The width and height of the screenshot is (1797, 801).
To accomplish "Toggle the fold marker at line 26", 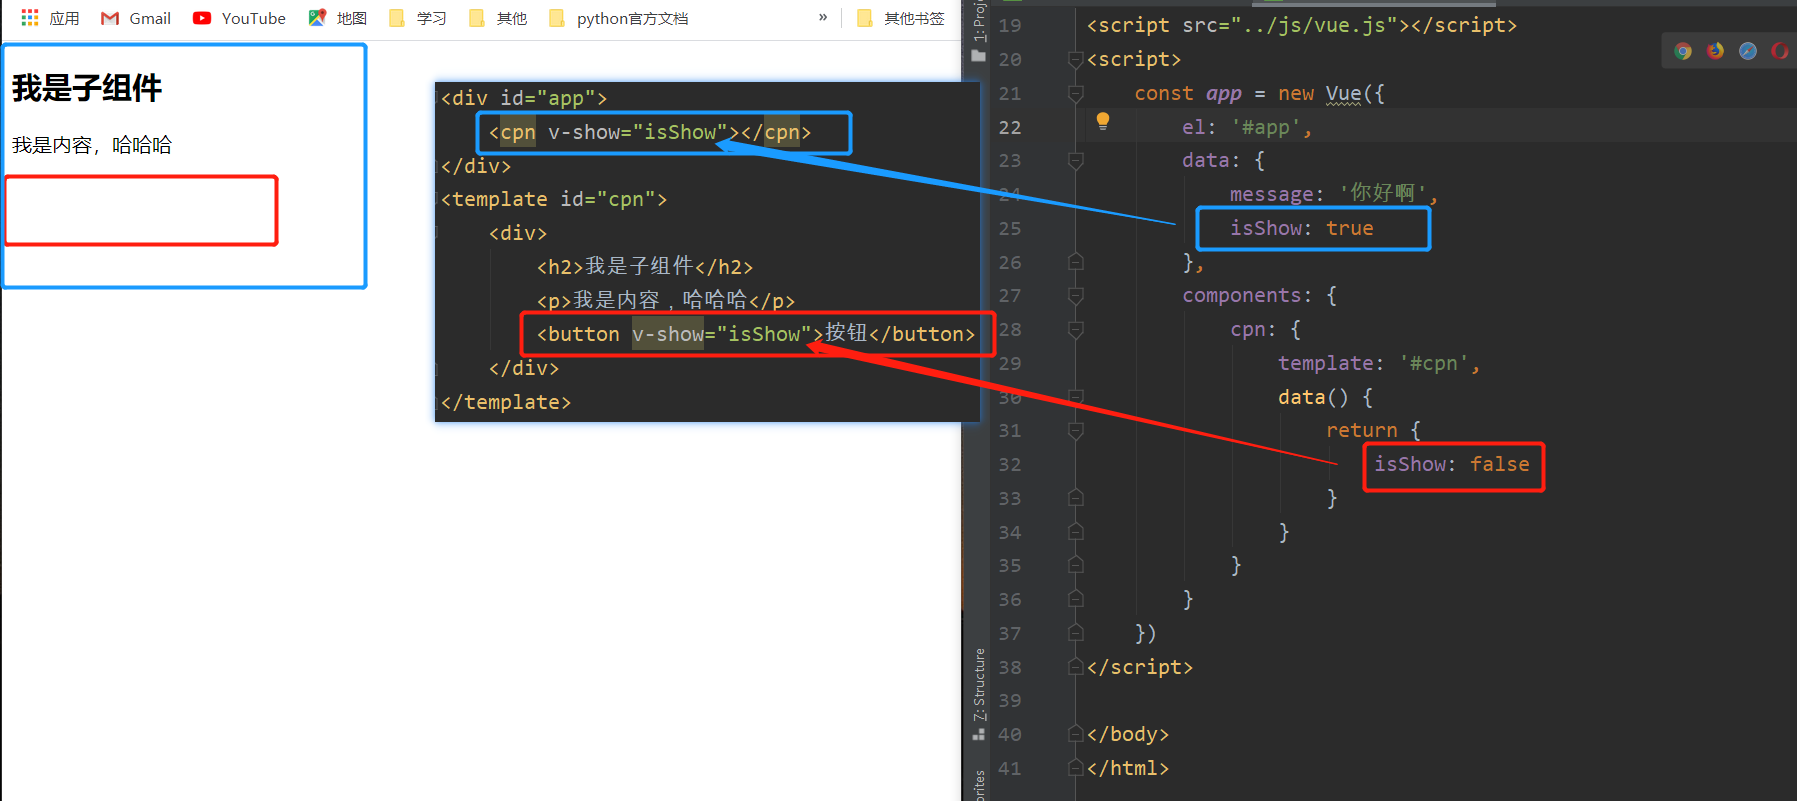I will click(1076, 262).
